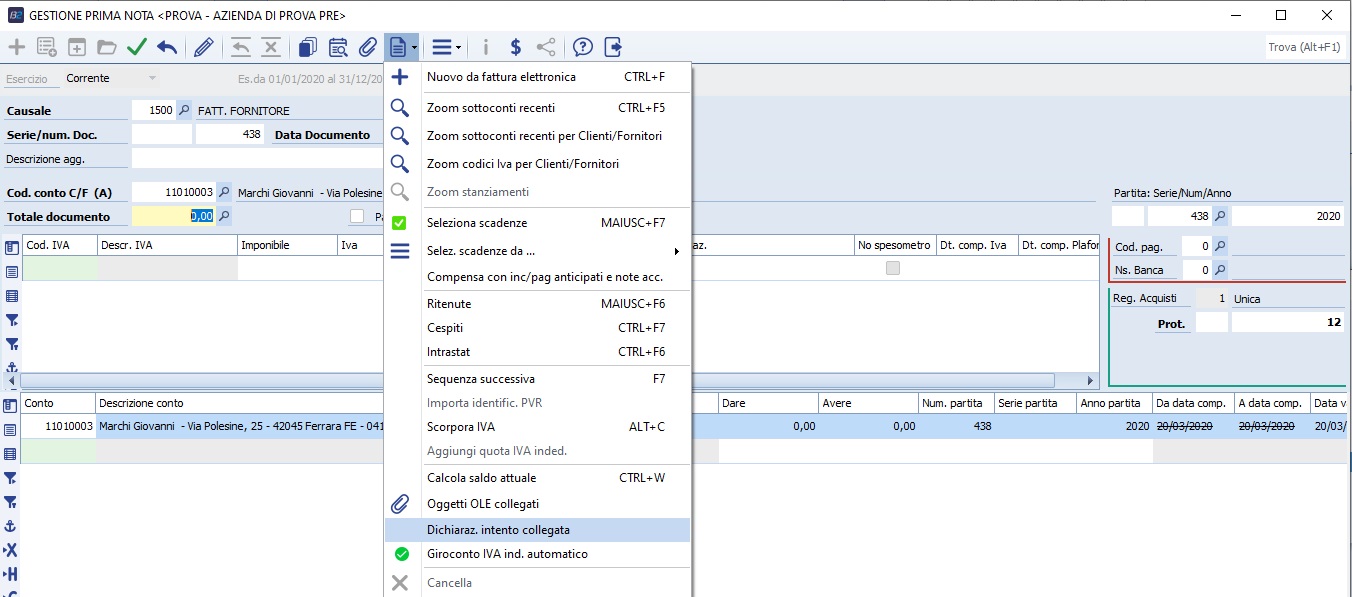Click the help question mark toolbar icon

[583, 47]
